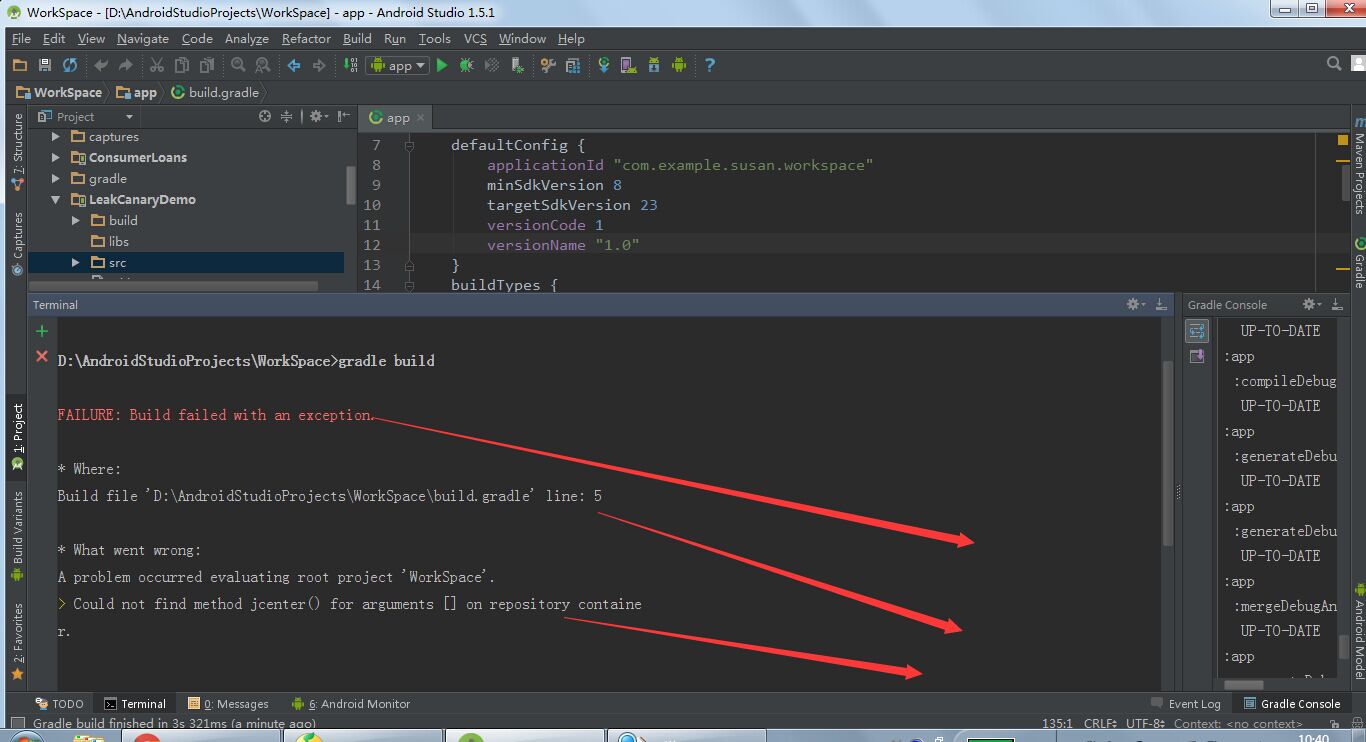
Task: Click the CRLF line separator selector
Action: 1100,723
